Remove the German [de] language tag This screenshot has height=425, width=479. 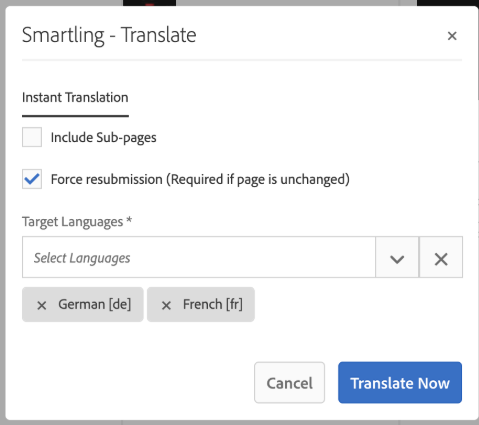(42, 305)
